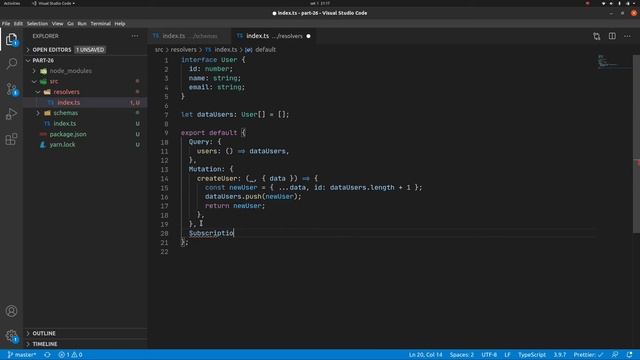Image resolution: width=640 pixels, height=360 pixels.
Task: Open Visual Studio Code app menu in top bar
Action: coord(53,3)
